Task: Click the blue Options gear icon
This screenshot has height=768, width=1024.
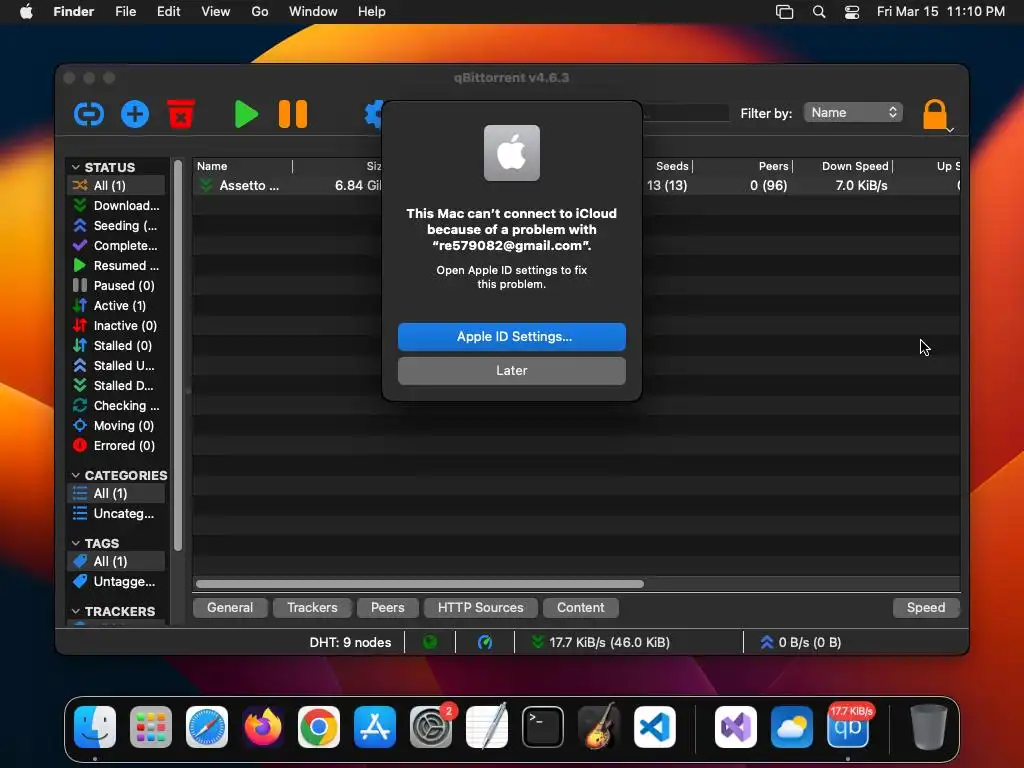Action: point(374,114)
